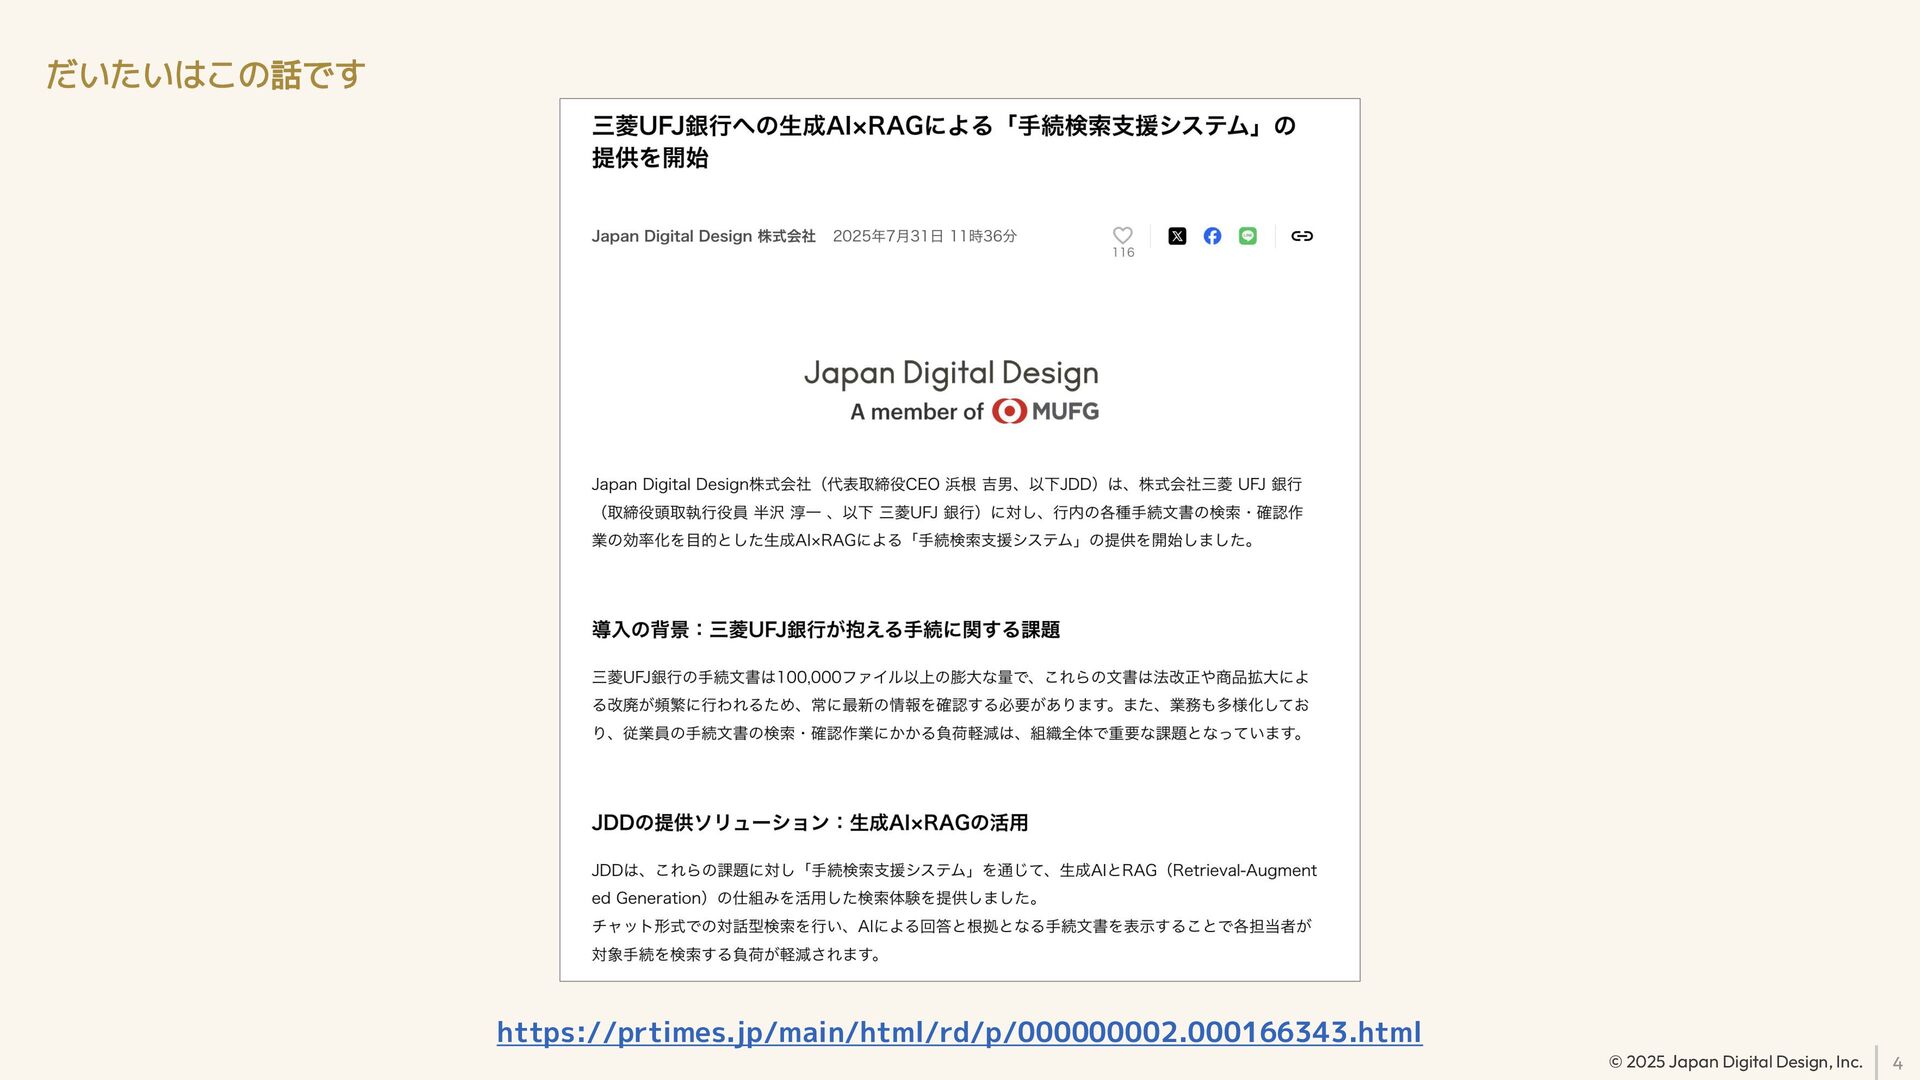Click the slide page number 4
Screen dimensions: 1920x1080
pos(1897,1063)
